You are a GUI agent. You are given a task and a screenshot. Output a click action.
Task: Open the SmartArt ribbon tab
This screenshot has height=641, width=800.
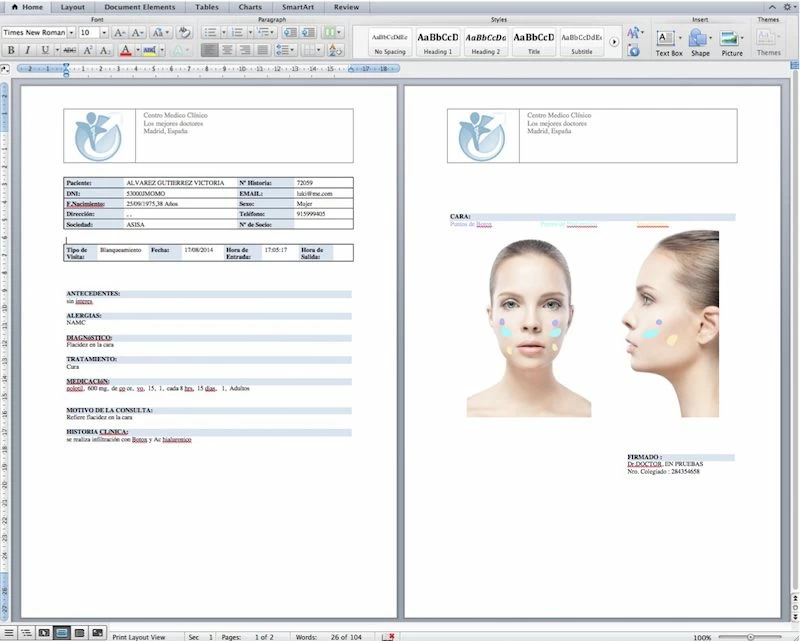pyautogui.click(x=297, y=7)
